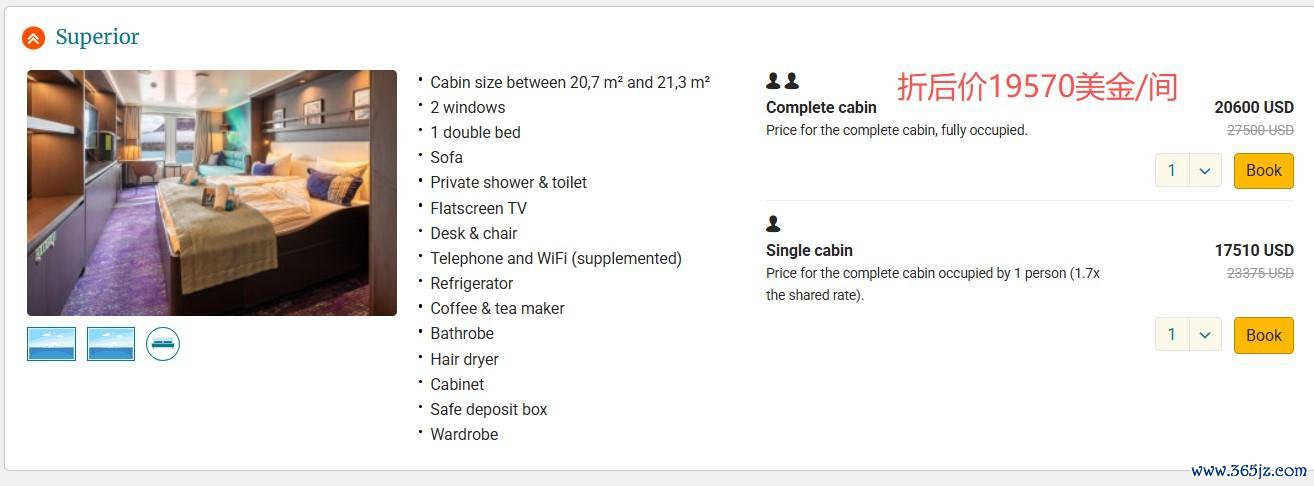
Task: Click the single-person occupancy icon
Action: pos(773,224)
